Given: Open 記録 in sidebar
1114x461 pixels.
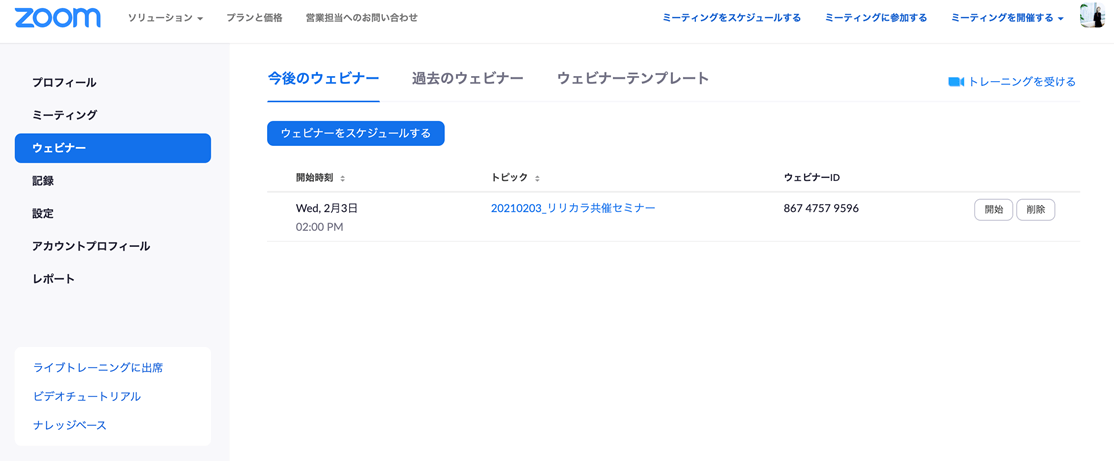Looking at the screenshot, I should [43, 181].
